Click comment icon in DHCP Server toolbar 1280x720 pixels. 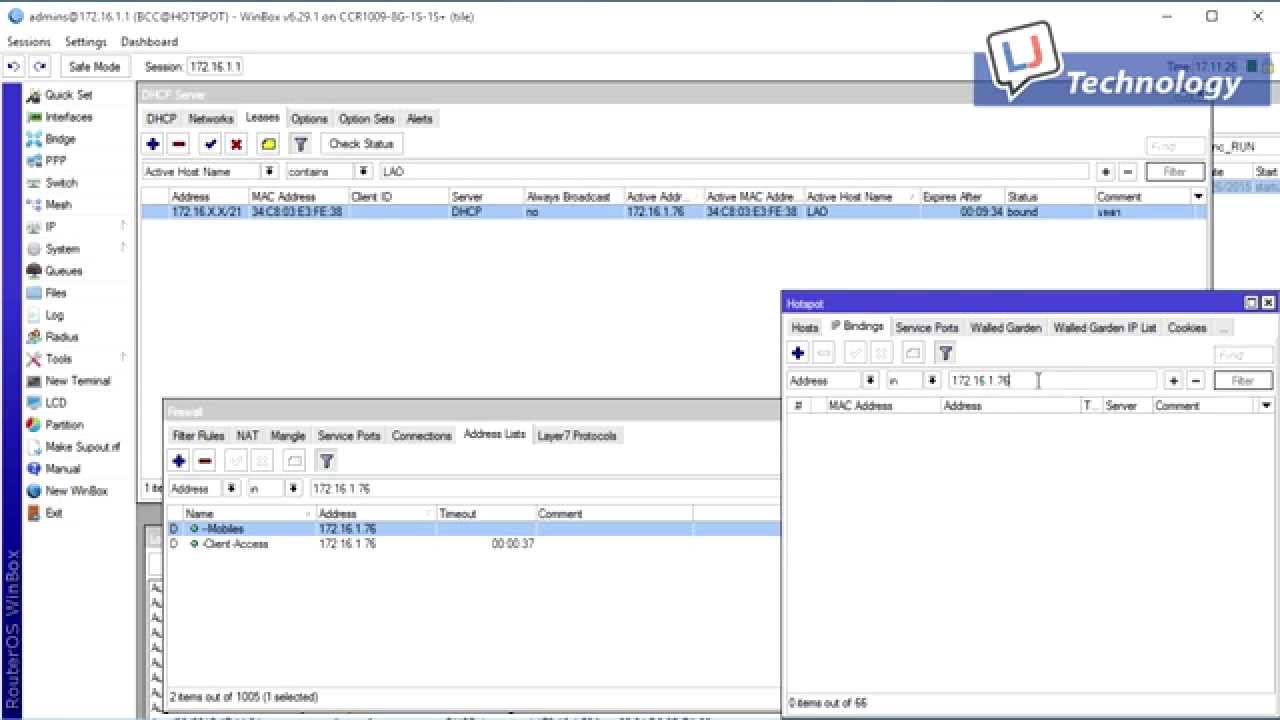click(x=268, y=144)
